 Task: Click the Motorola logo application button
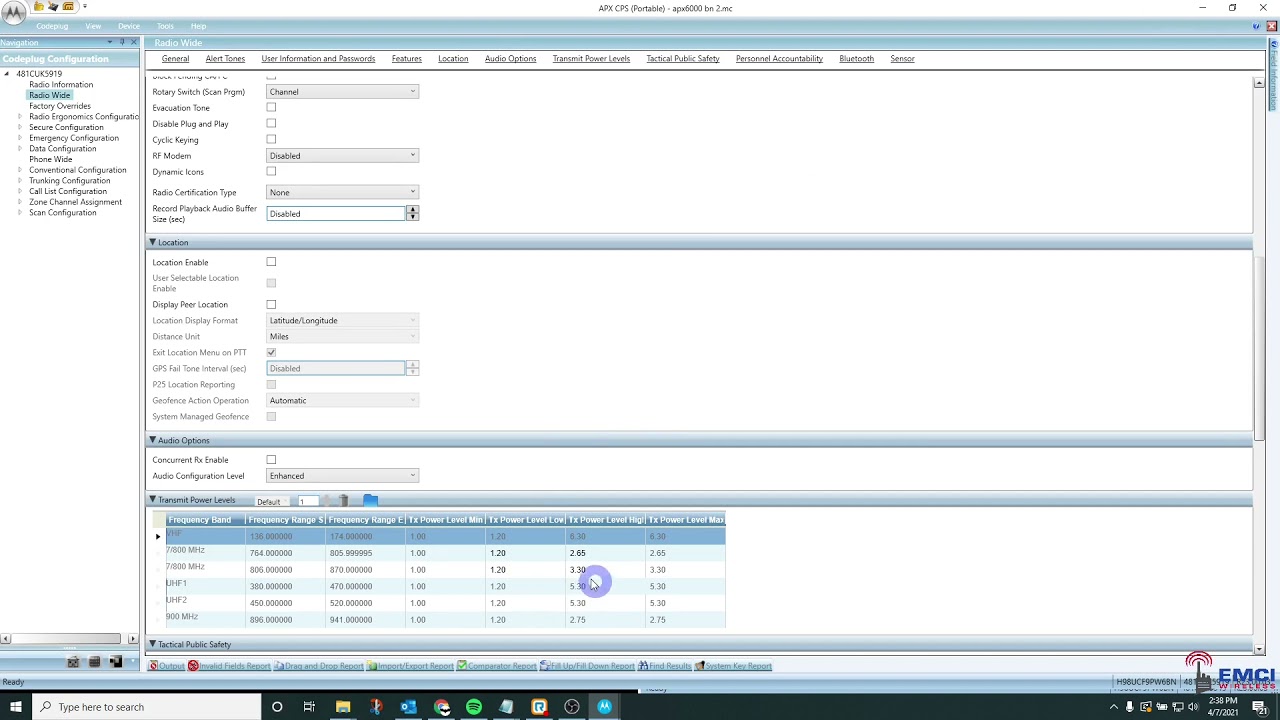(14, 12)
